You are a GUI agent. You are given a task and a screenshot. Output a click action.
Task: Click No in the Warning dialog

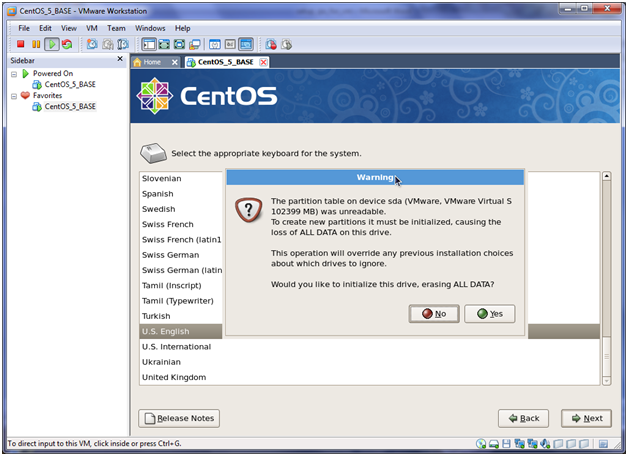[434, 313]
